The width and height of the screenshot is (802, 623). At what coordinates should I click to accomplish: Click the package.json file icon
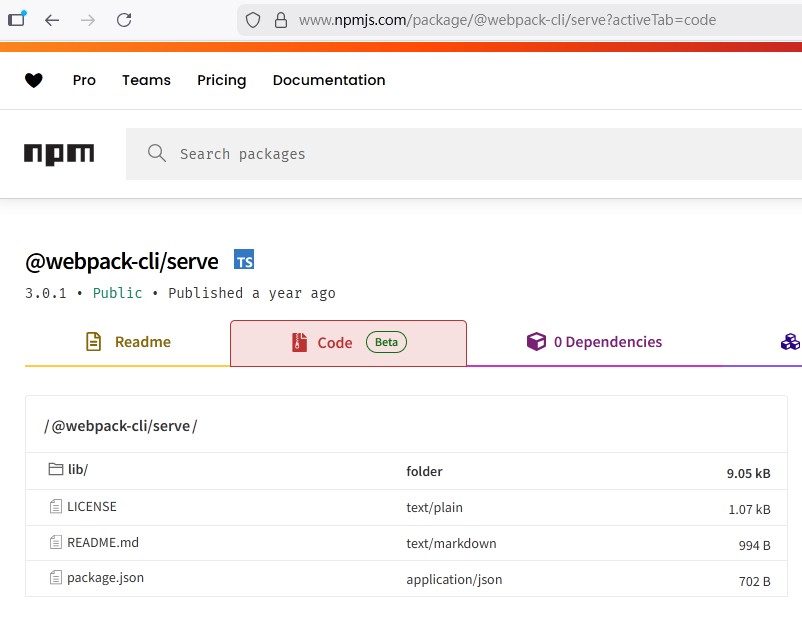tap(56, 577)
